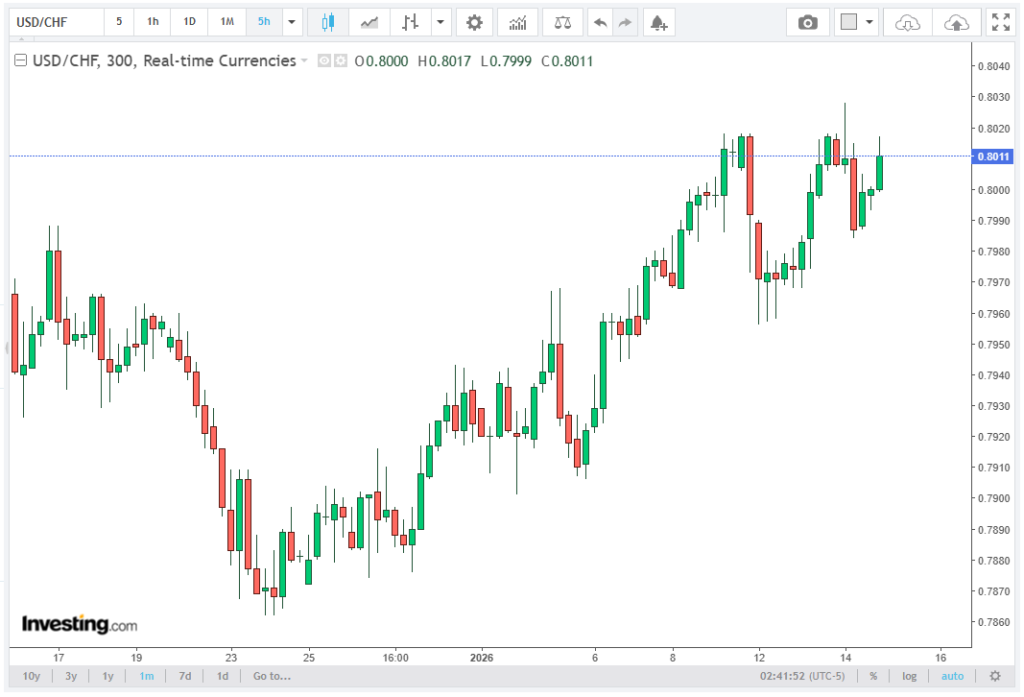Create a price alert
1024x697 pixels.
click(x=656, y=22)
